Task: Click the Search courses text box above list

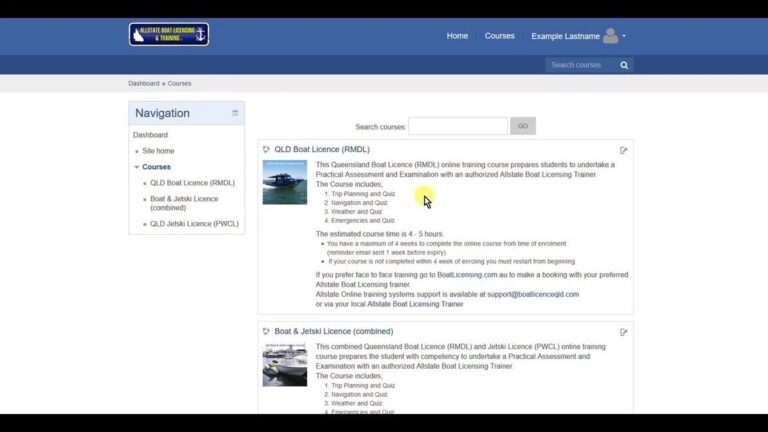Action: point(458,126)
